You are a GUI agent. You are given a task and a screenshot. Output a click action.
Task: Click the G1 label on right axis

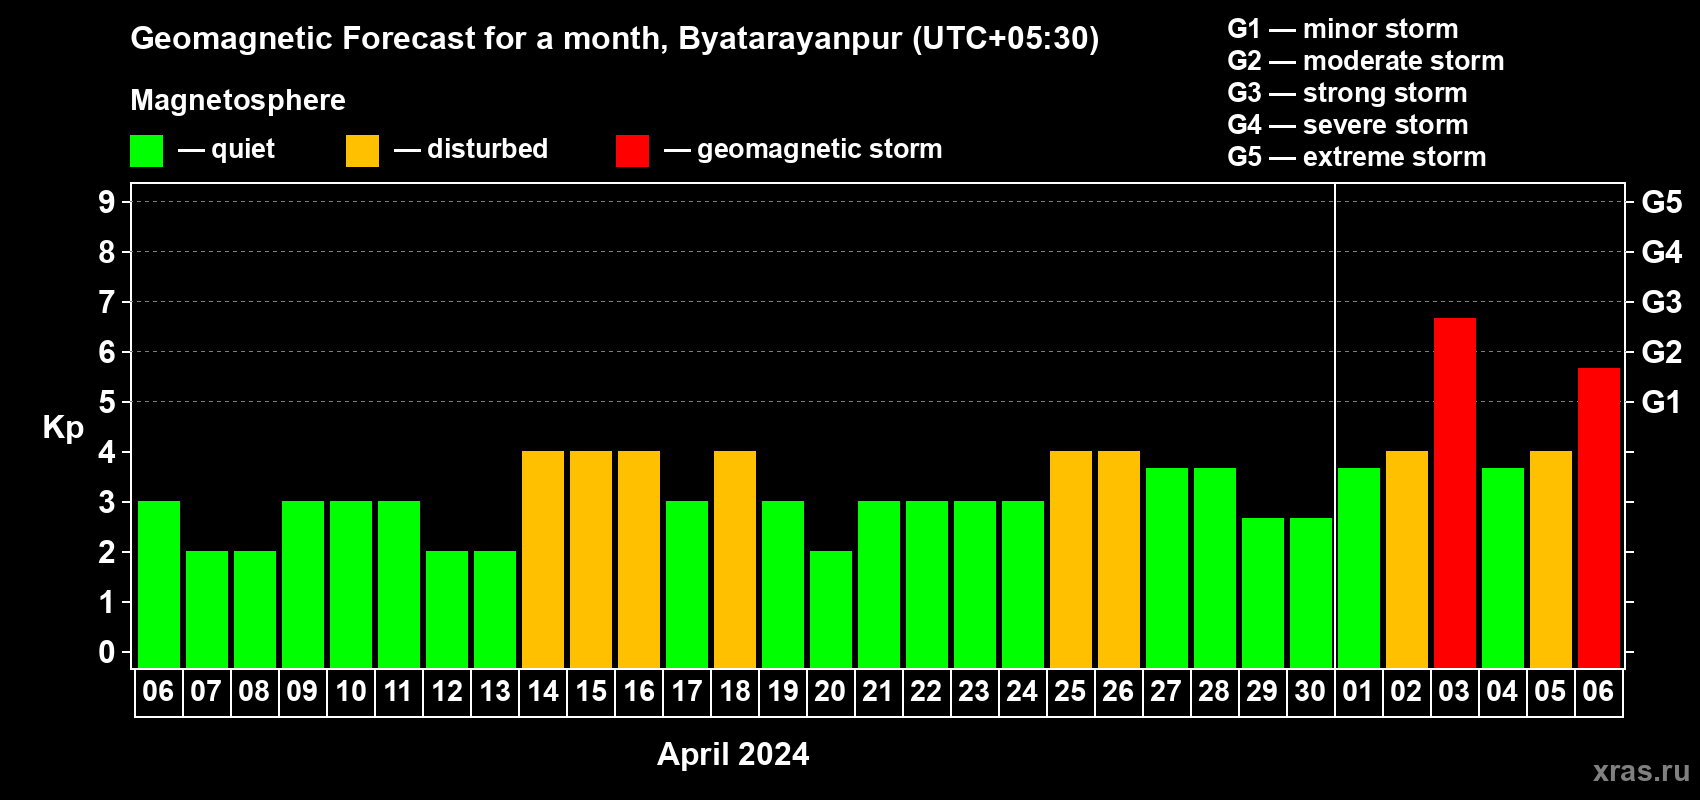[1661, 402]
